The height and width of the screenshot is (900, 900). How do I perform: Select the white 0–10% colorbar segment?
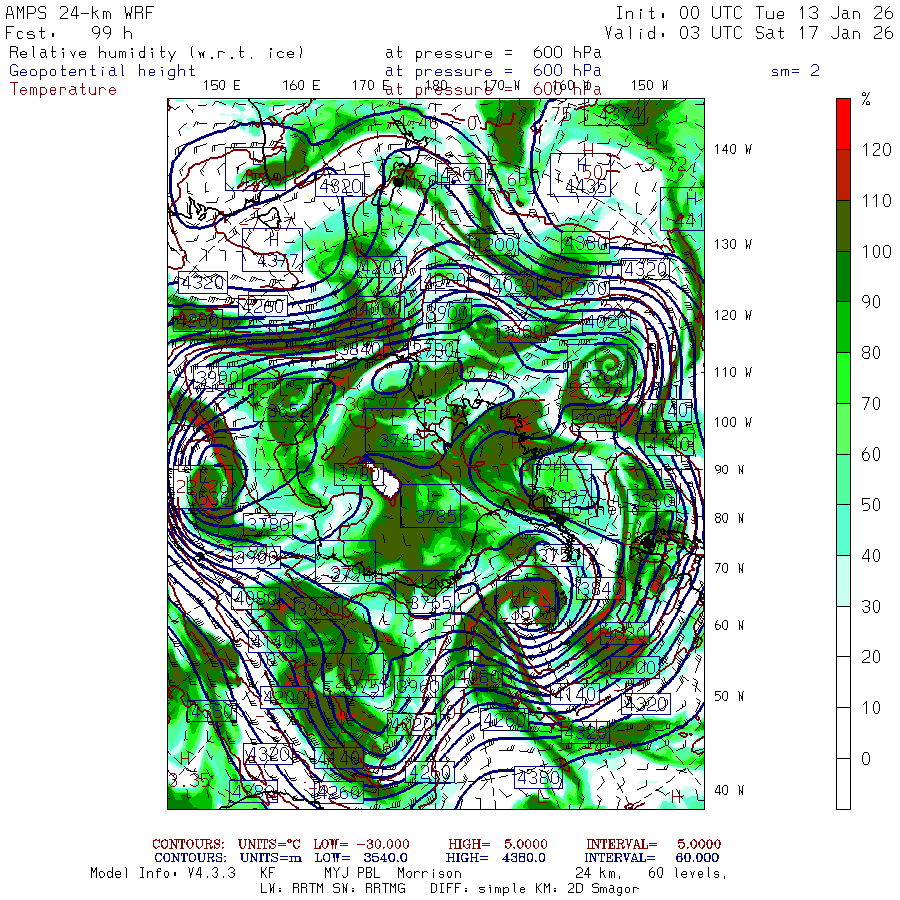coord(843,733)
